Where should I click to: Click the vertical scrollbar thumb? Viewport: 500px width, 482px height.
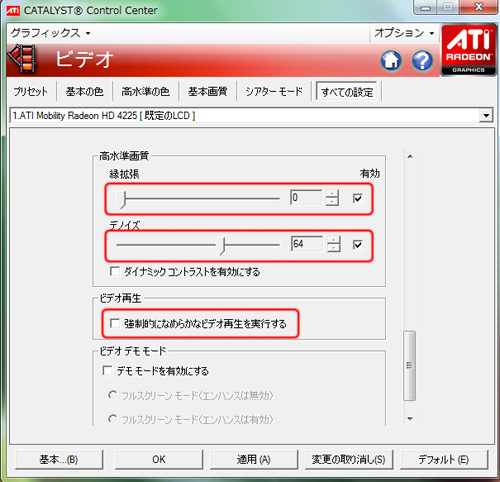409,365
